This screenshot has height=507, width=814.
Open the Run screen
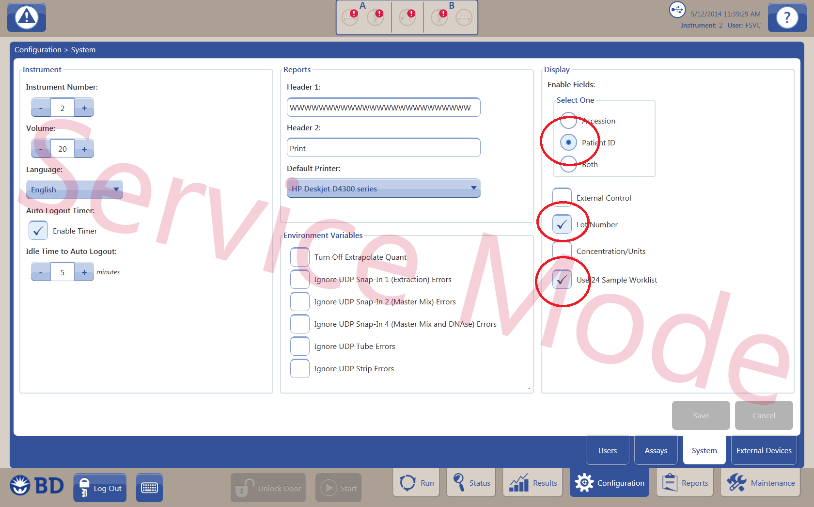pos(417,483)
